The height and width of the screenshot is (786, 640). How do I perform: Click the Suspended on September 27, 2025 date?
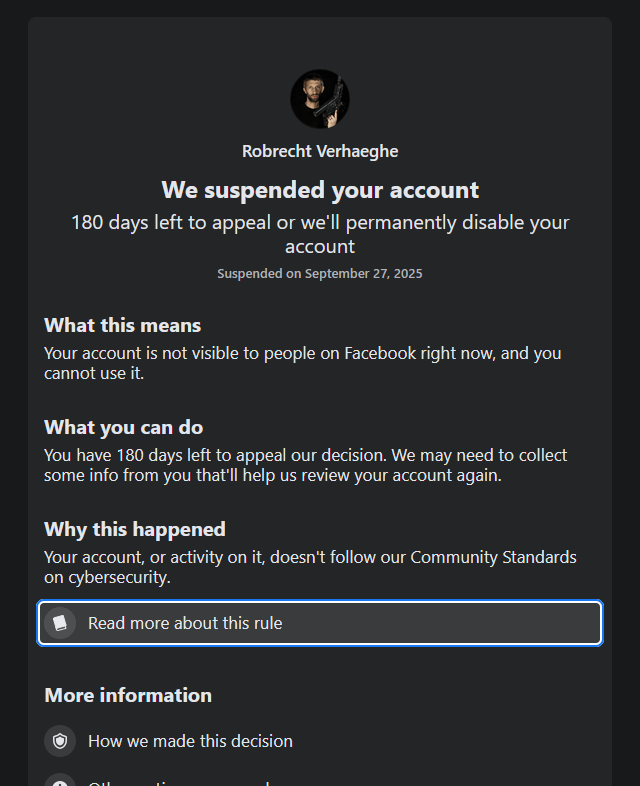pos(320,273)
